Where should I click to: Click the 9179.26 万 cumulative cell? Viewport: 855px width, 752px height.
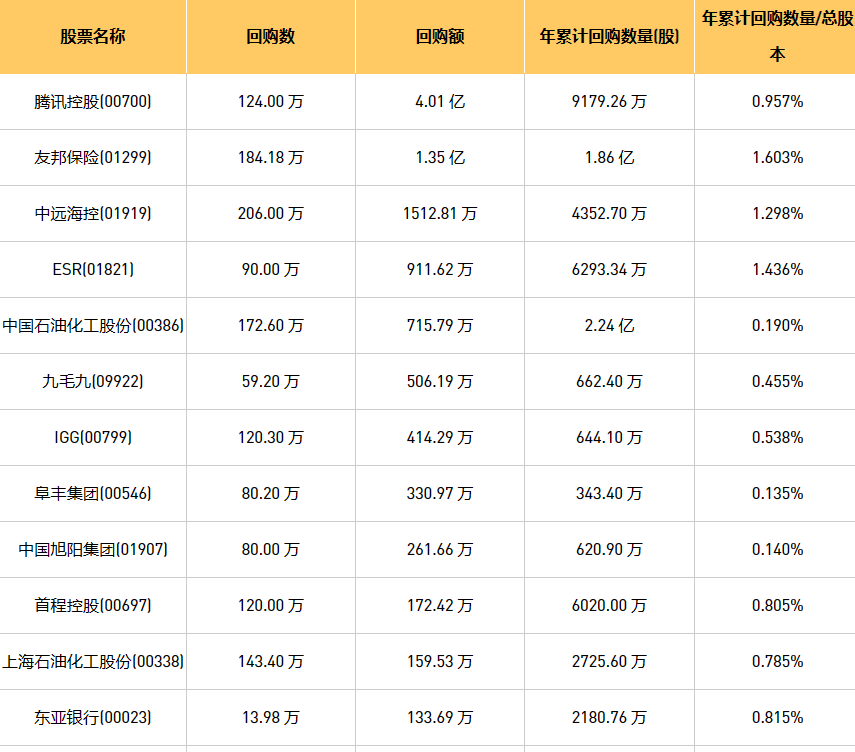pyautogui.click(x=609, y=101)
